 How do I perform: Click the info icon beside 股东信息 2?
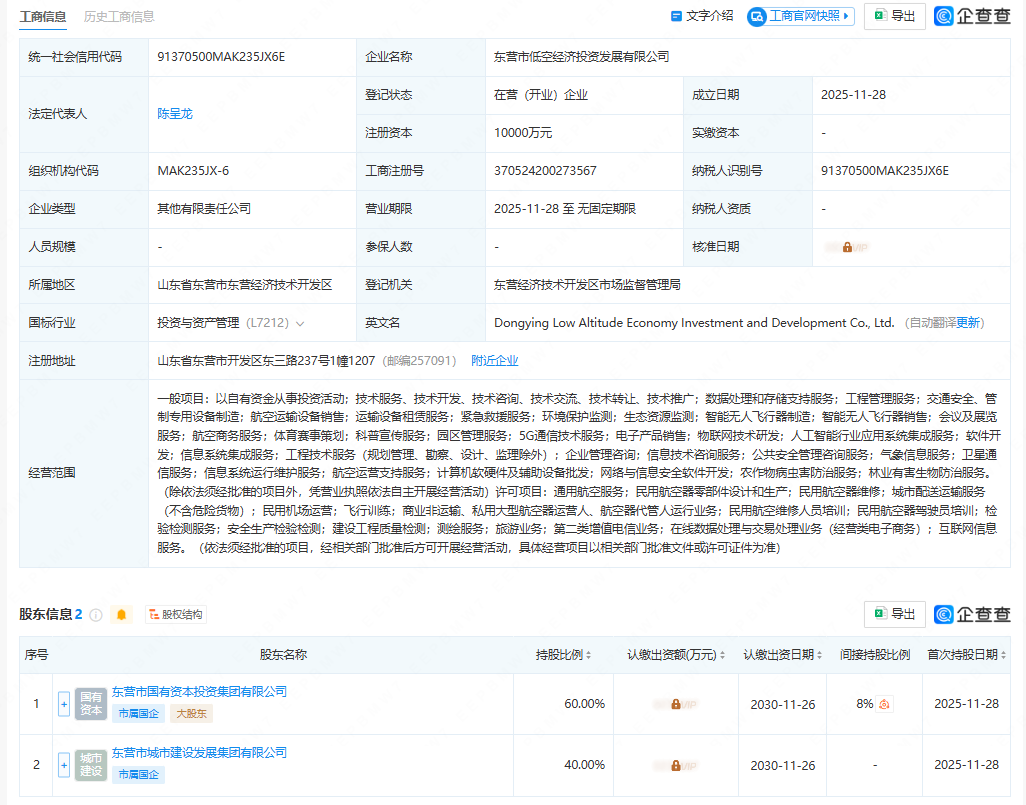[x=95, y=615]
